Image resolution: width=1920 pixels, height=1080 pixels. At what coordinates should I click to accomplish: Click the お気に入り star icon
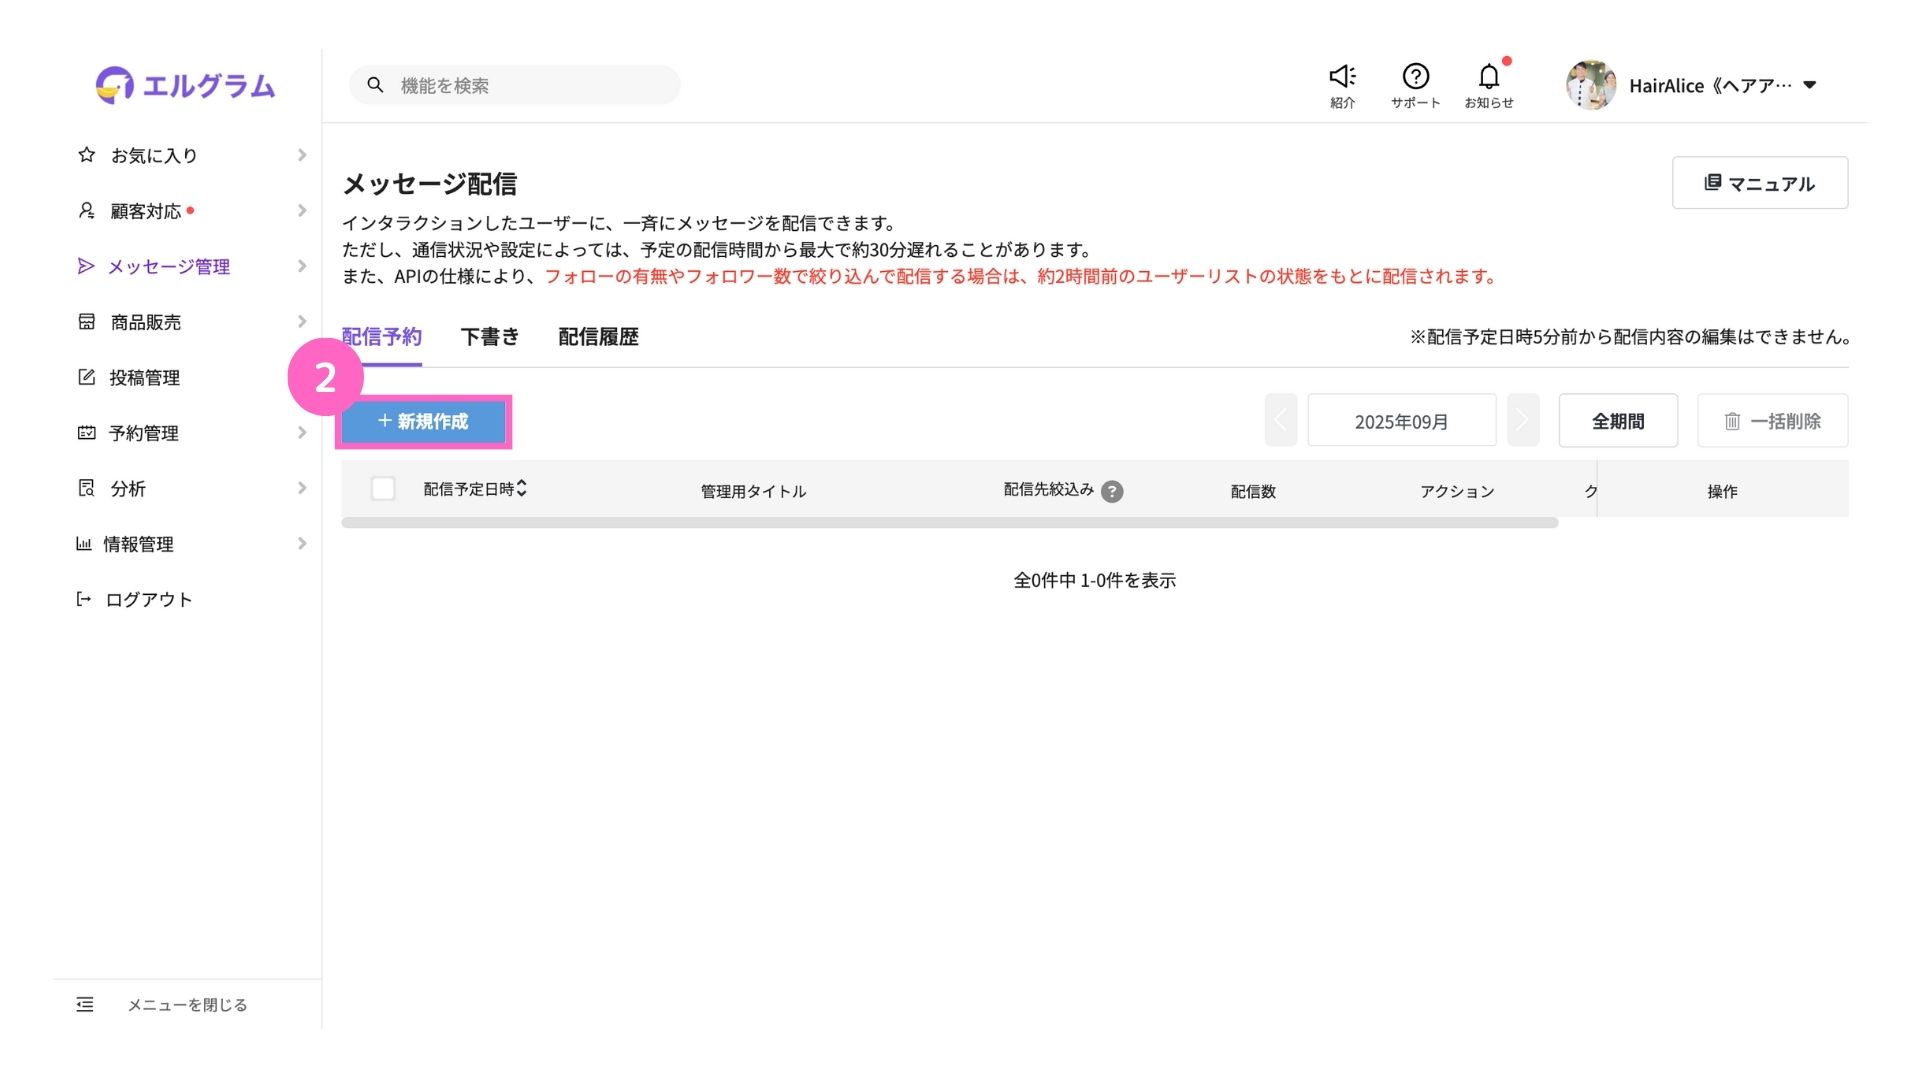click(87, 155)
